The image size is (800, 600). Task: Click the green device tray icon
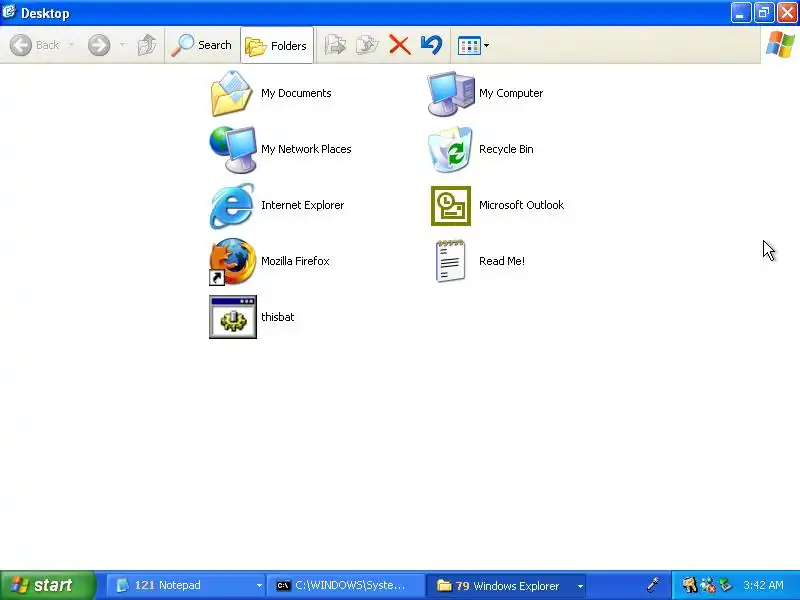(725, 585)
